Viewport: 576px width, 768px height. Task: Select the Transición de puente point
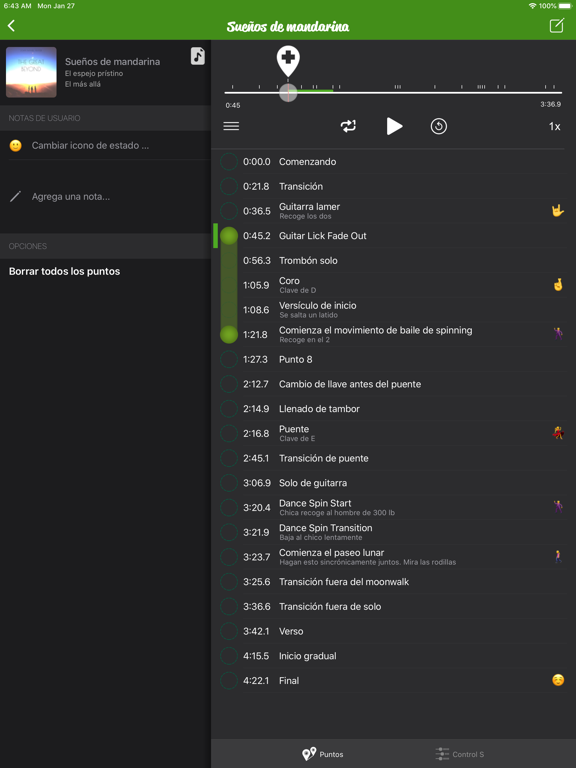[x=393, y=458]
